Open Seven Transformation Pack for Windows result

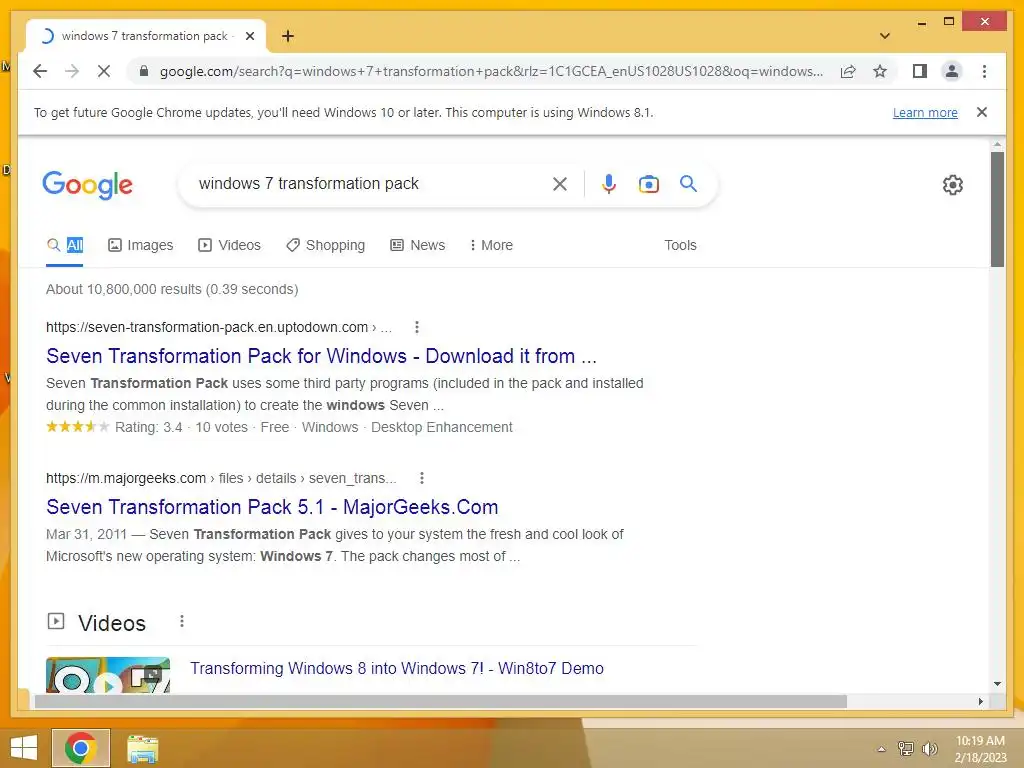321,357
